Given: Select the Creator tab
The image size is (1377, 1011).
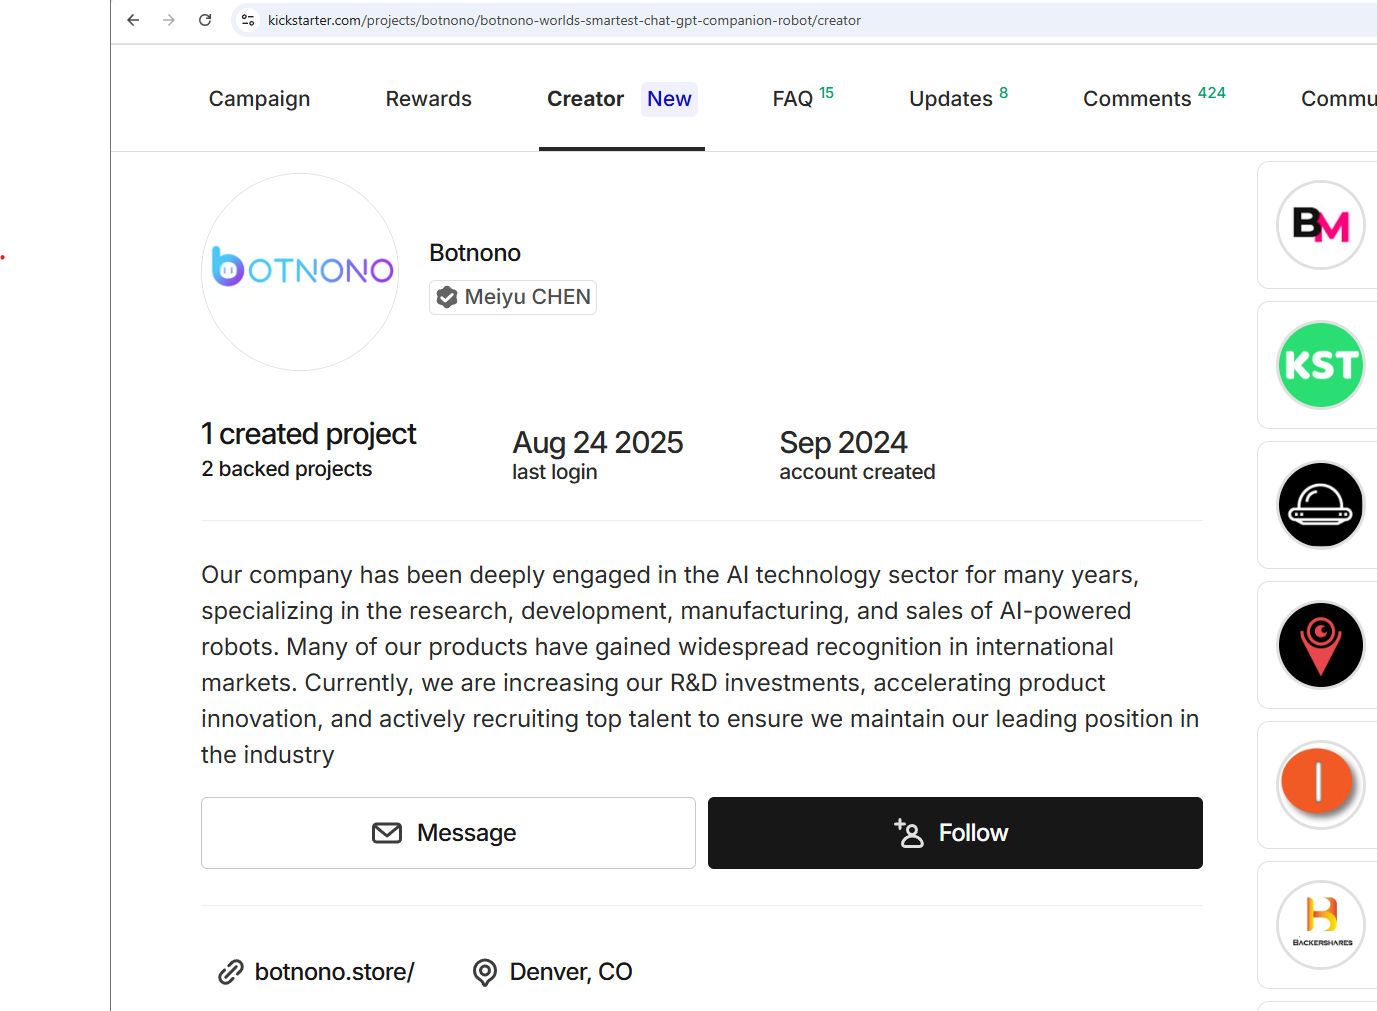Looking at the screenshot, I should 585,99.
